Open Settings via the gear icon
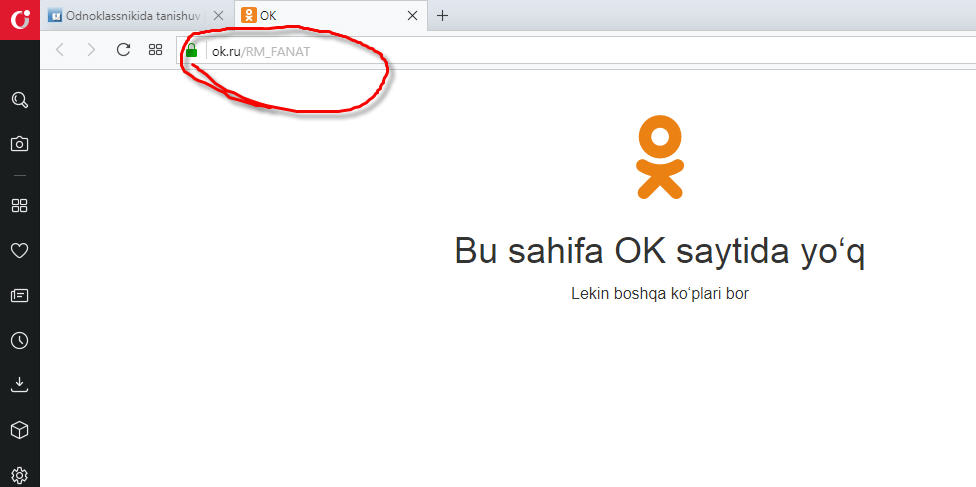 19,474
